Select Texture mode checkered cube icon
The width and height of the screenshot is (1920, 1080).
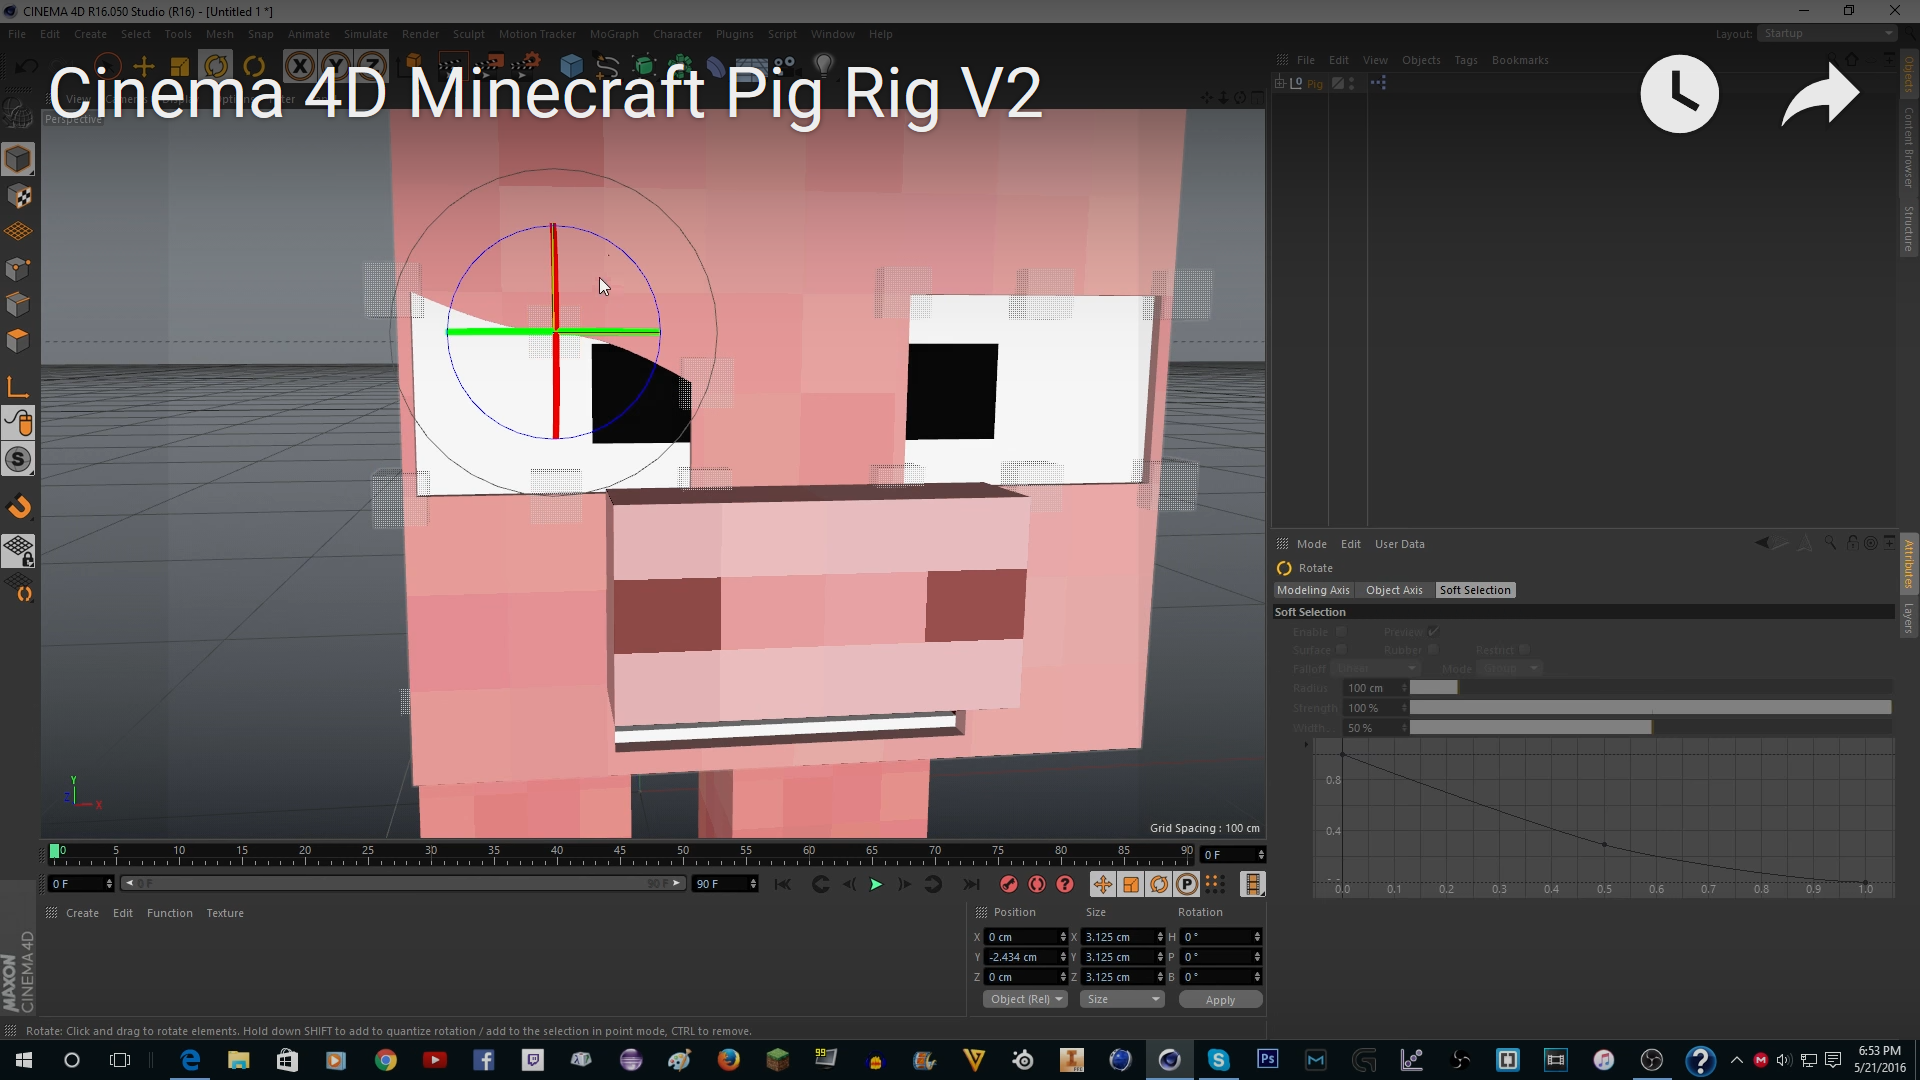18,196
